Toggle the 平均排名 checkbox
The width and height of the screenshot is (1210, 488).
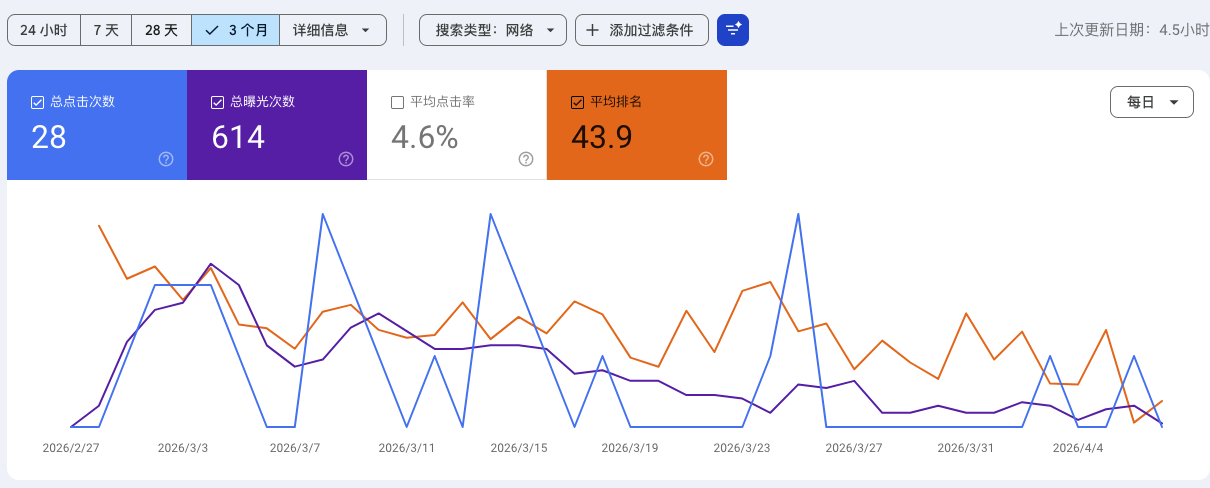(577, 102)
